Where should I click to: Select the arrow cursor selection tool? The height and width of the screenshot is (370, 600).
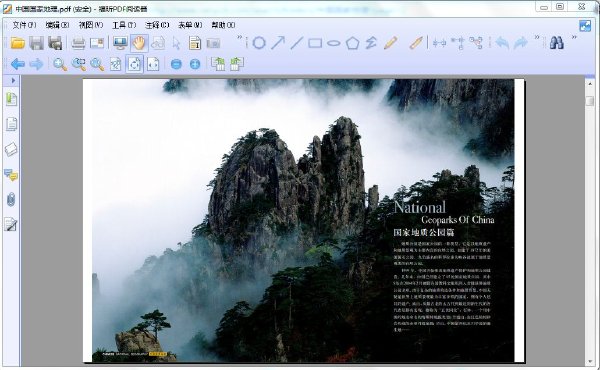[176, 43]
